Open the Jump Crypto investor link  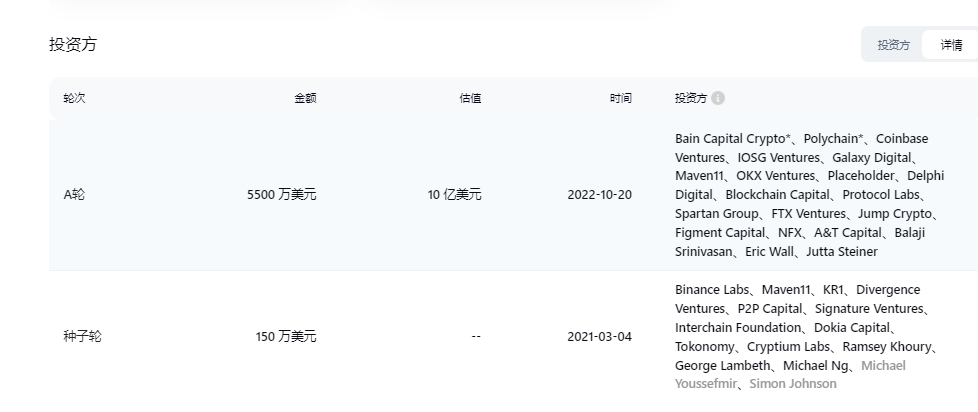coord(894,214)
